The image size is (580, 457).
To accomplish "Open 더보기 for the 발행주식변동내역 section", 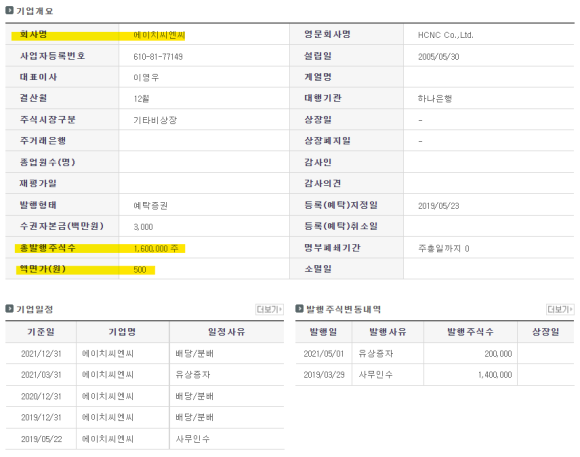I will pos(560,309).
